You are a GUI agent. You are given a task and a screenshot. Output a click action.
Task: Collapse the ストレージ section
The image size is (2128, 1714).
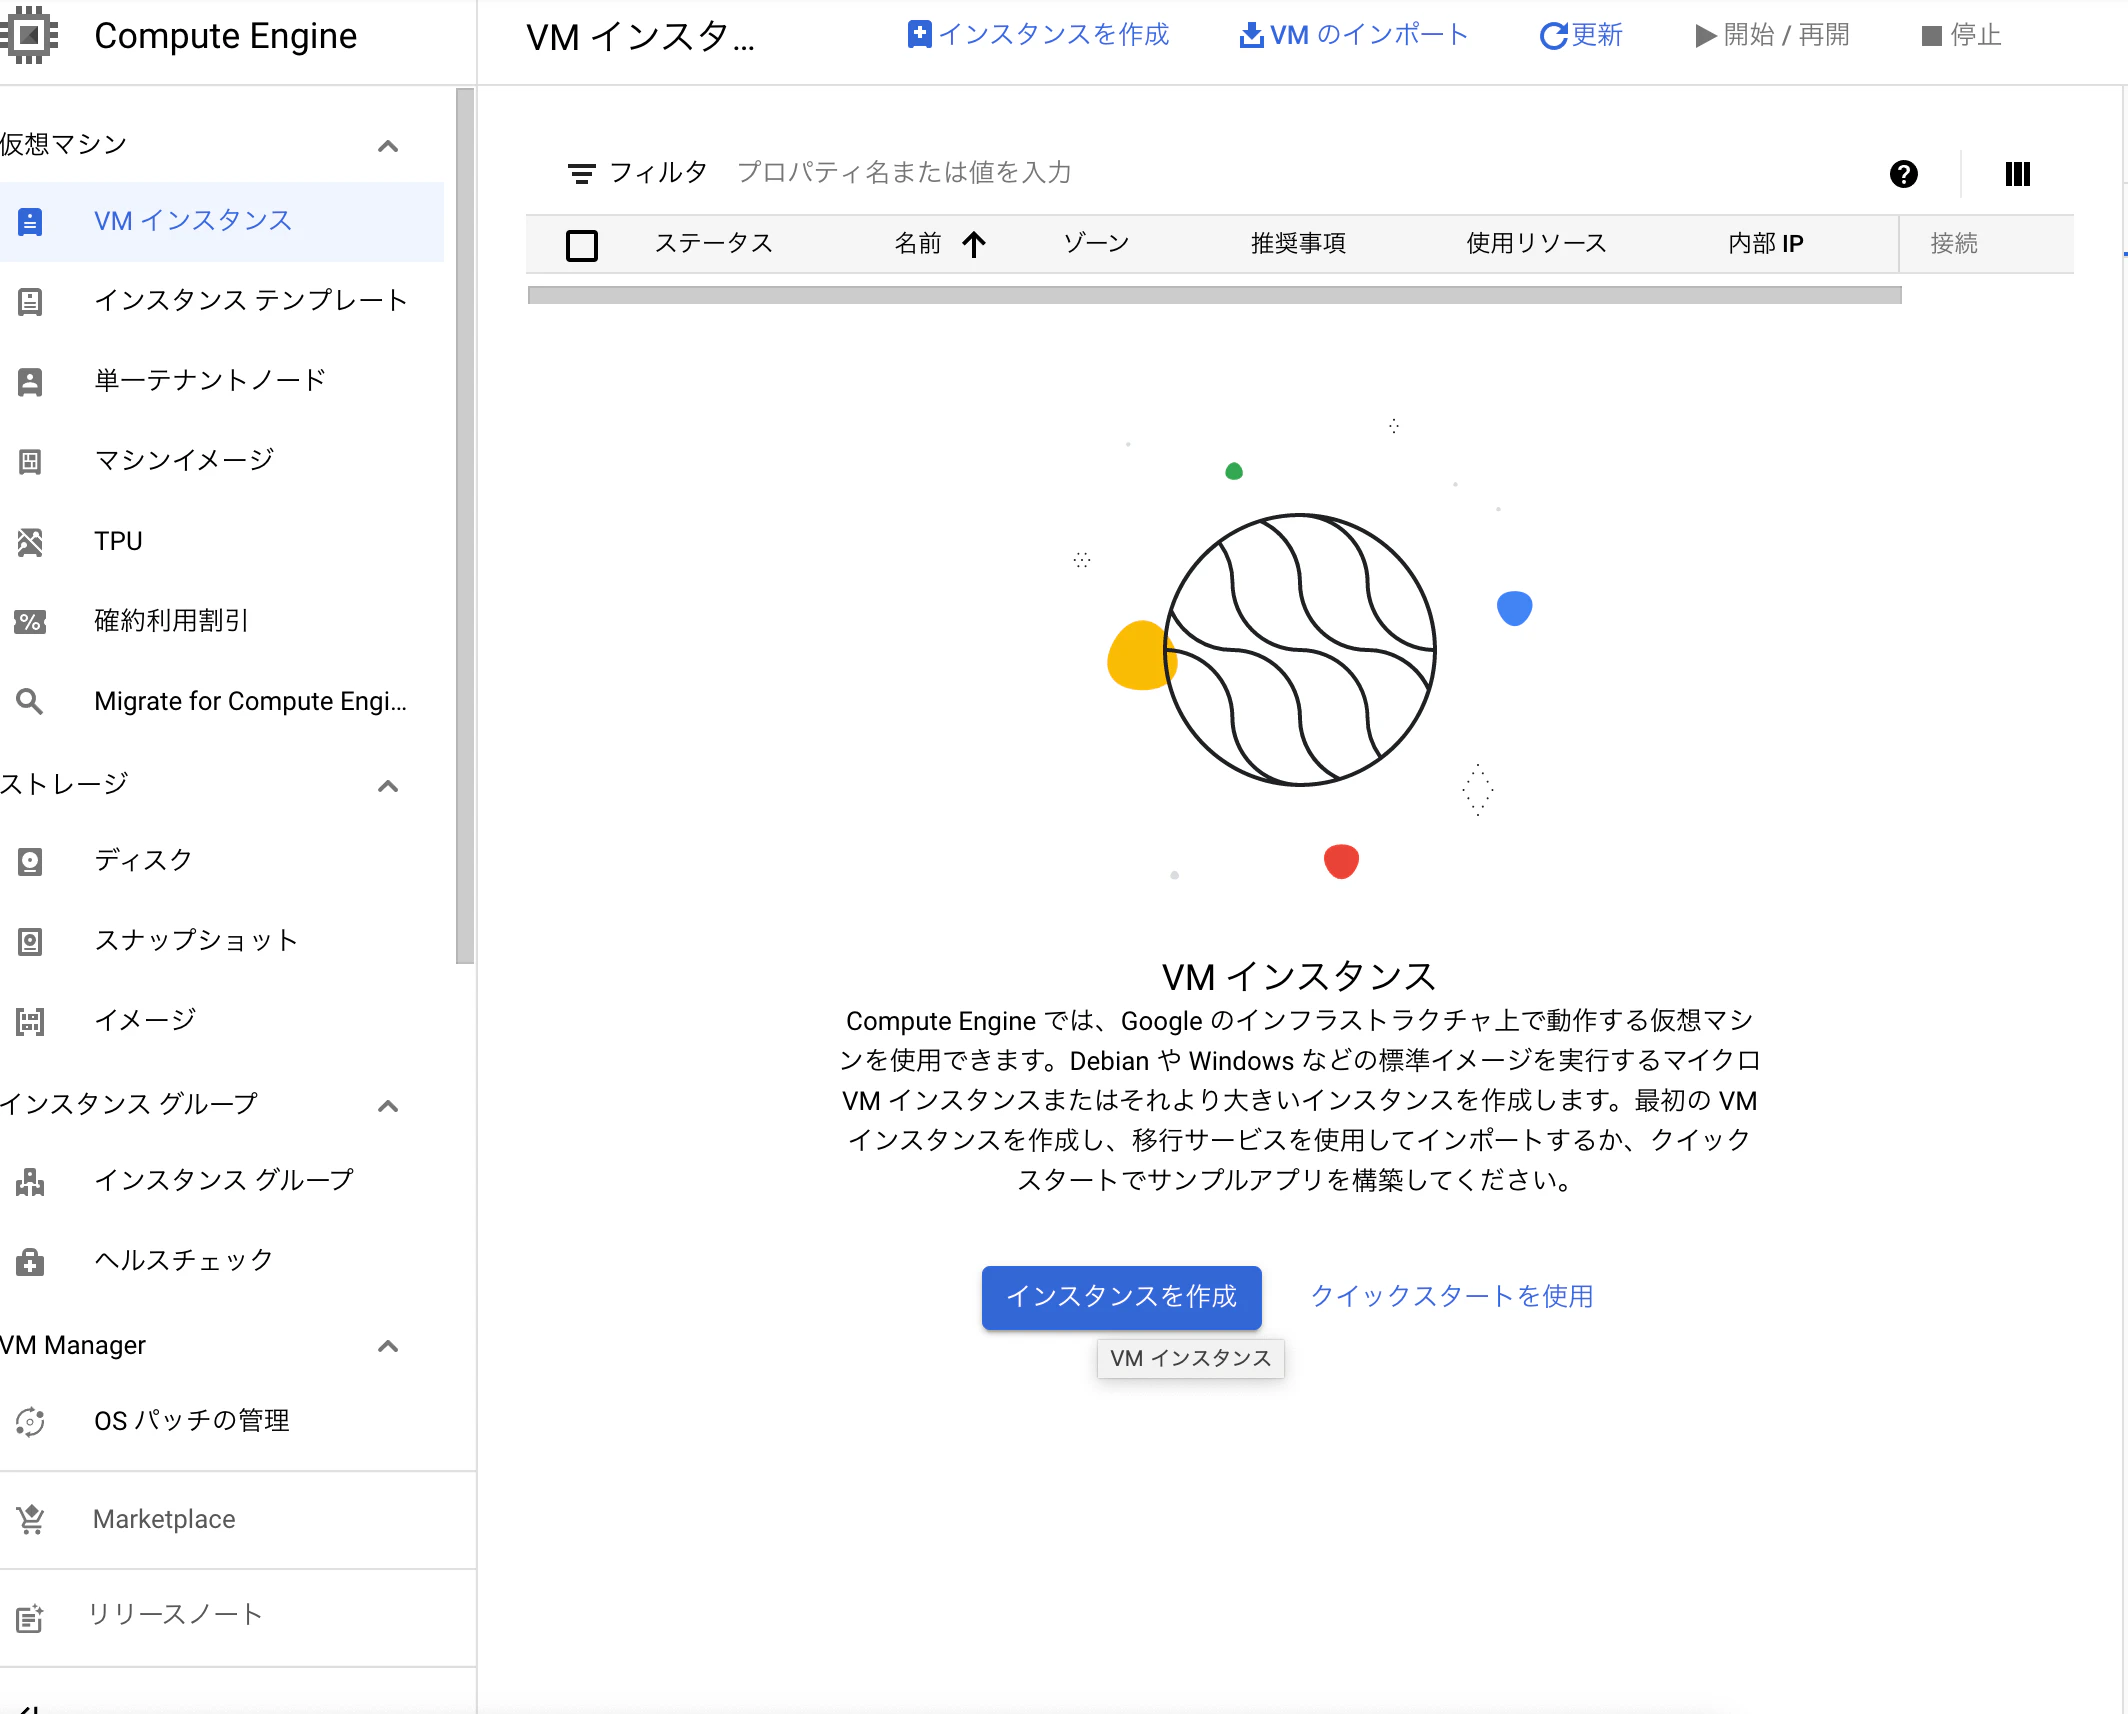(x=388, y=786)
